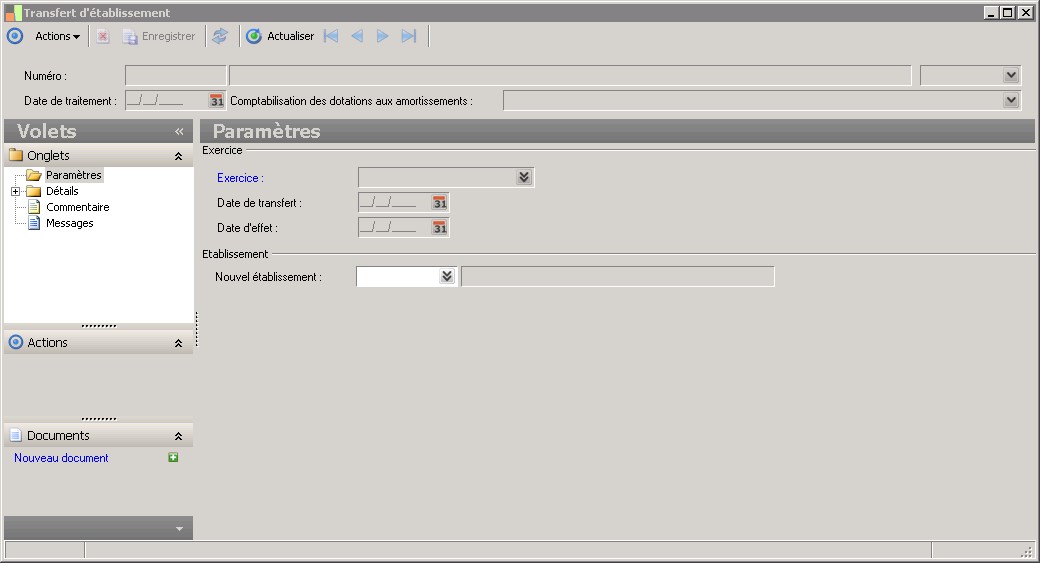Screen dimensions: 1040x563
Task: Close the Transfert d'établissement window
Action: tap(1025, 13)
